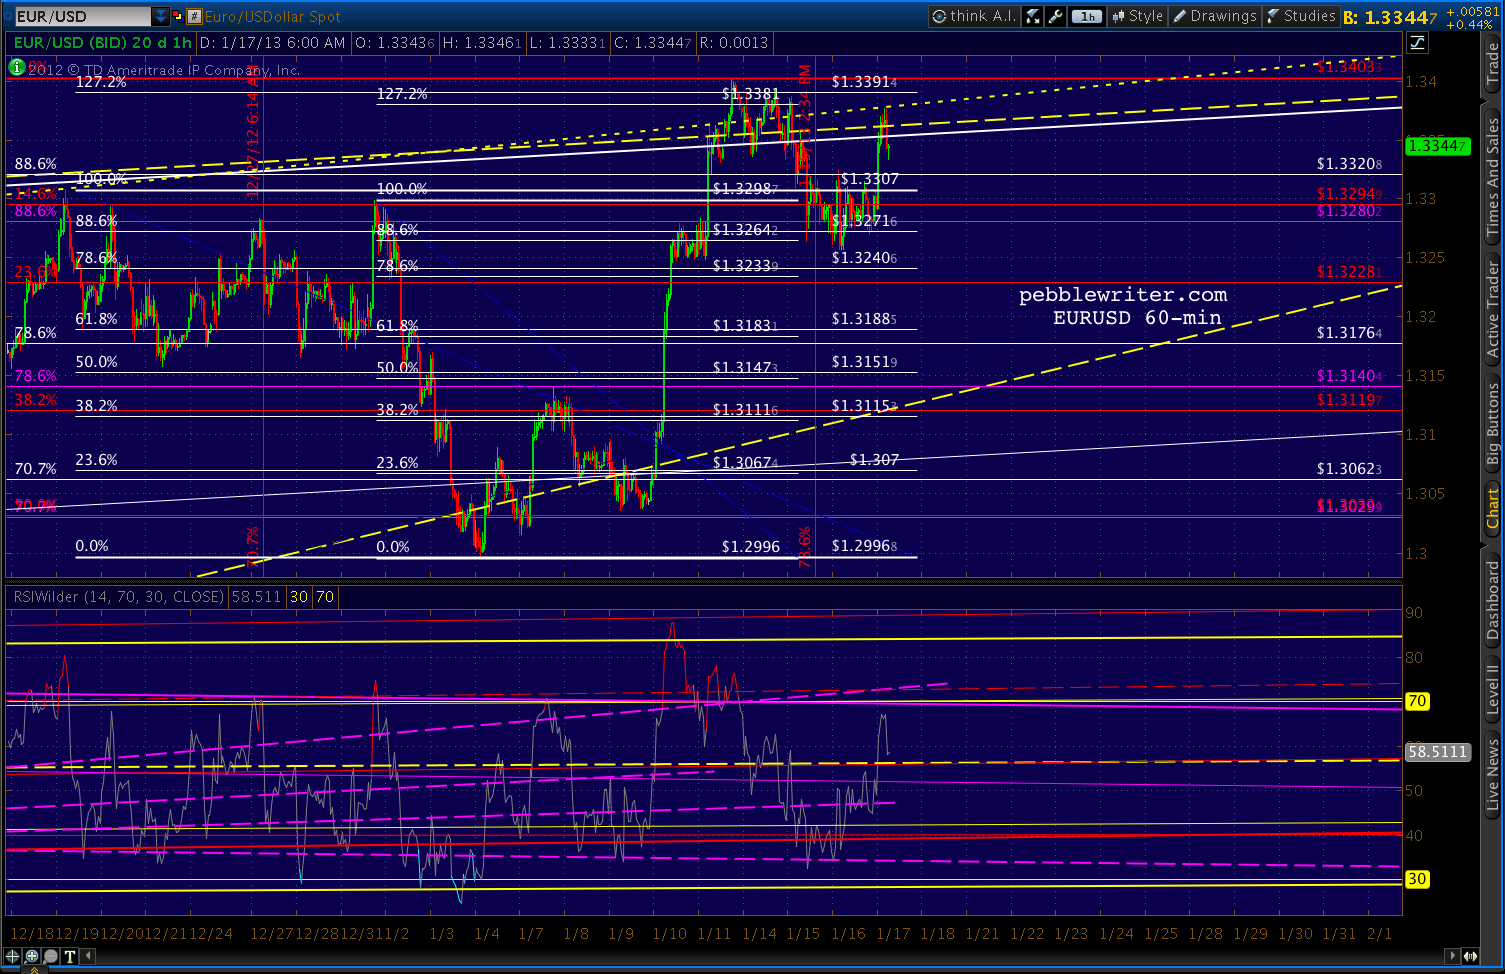Click the scroll-right arrow at bottom
This screenshot has height=974, width=1505.
click(x=1454, y=956)
